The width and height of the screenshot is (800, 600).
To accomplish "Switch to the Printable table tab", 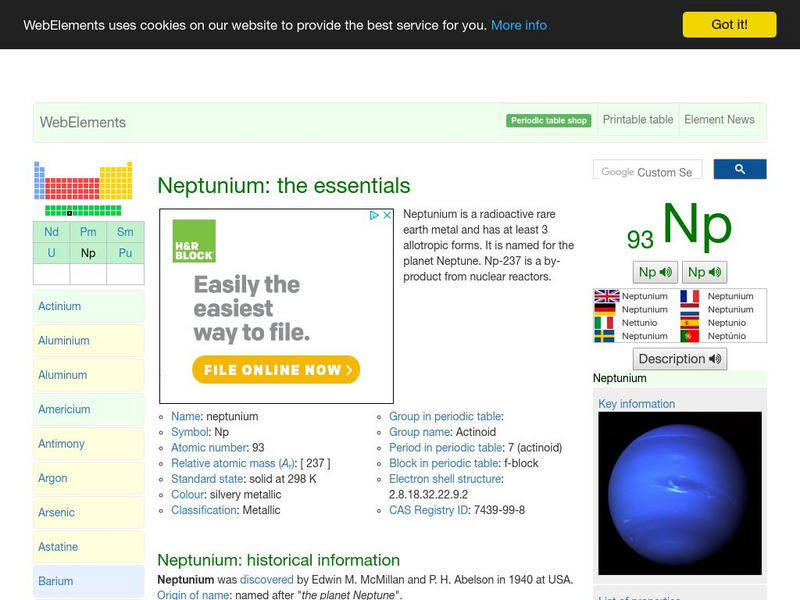I will [x=637, y=119].
